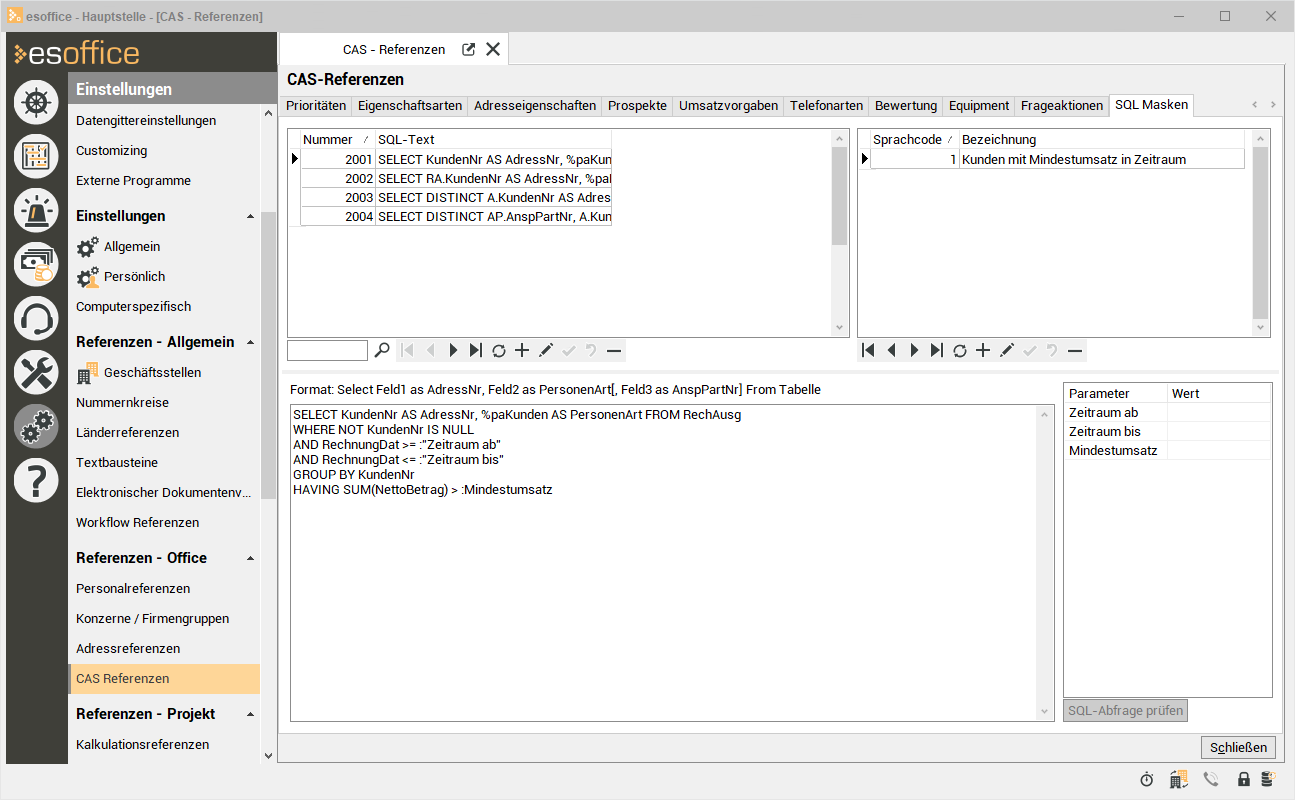
Task: Click the magnifier search icon below SQL list
Action: [382, 350]
